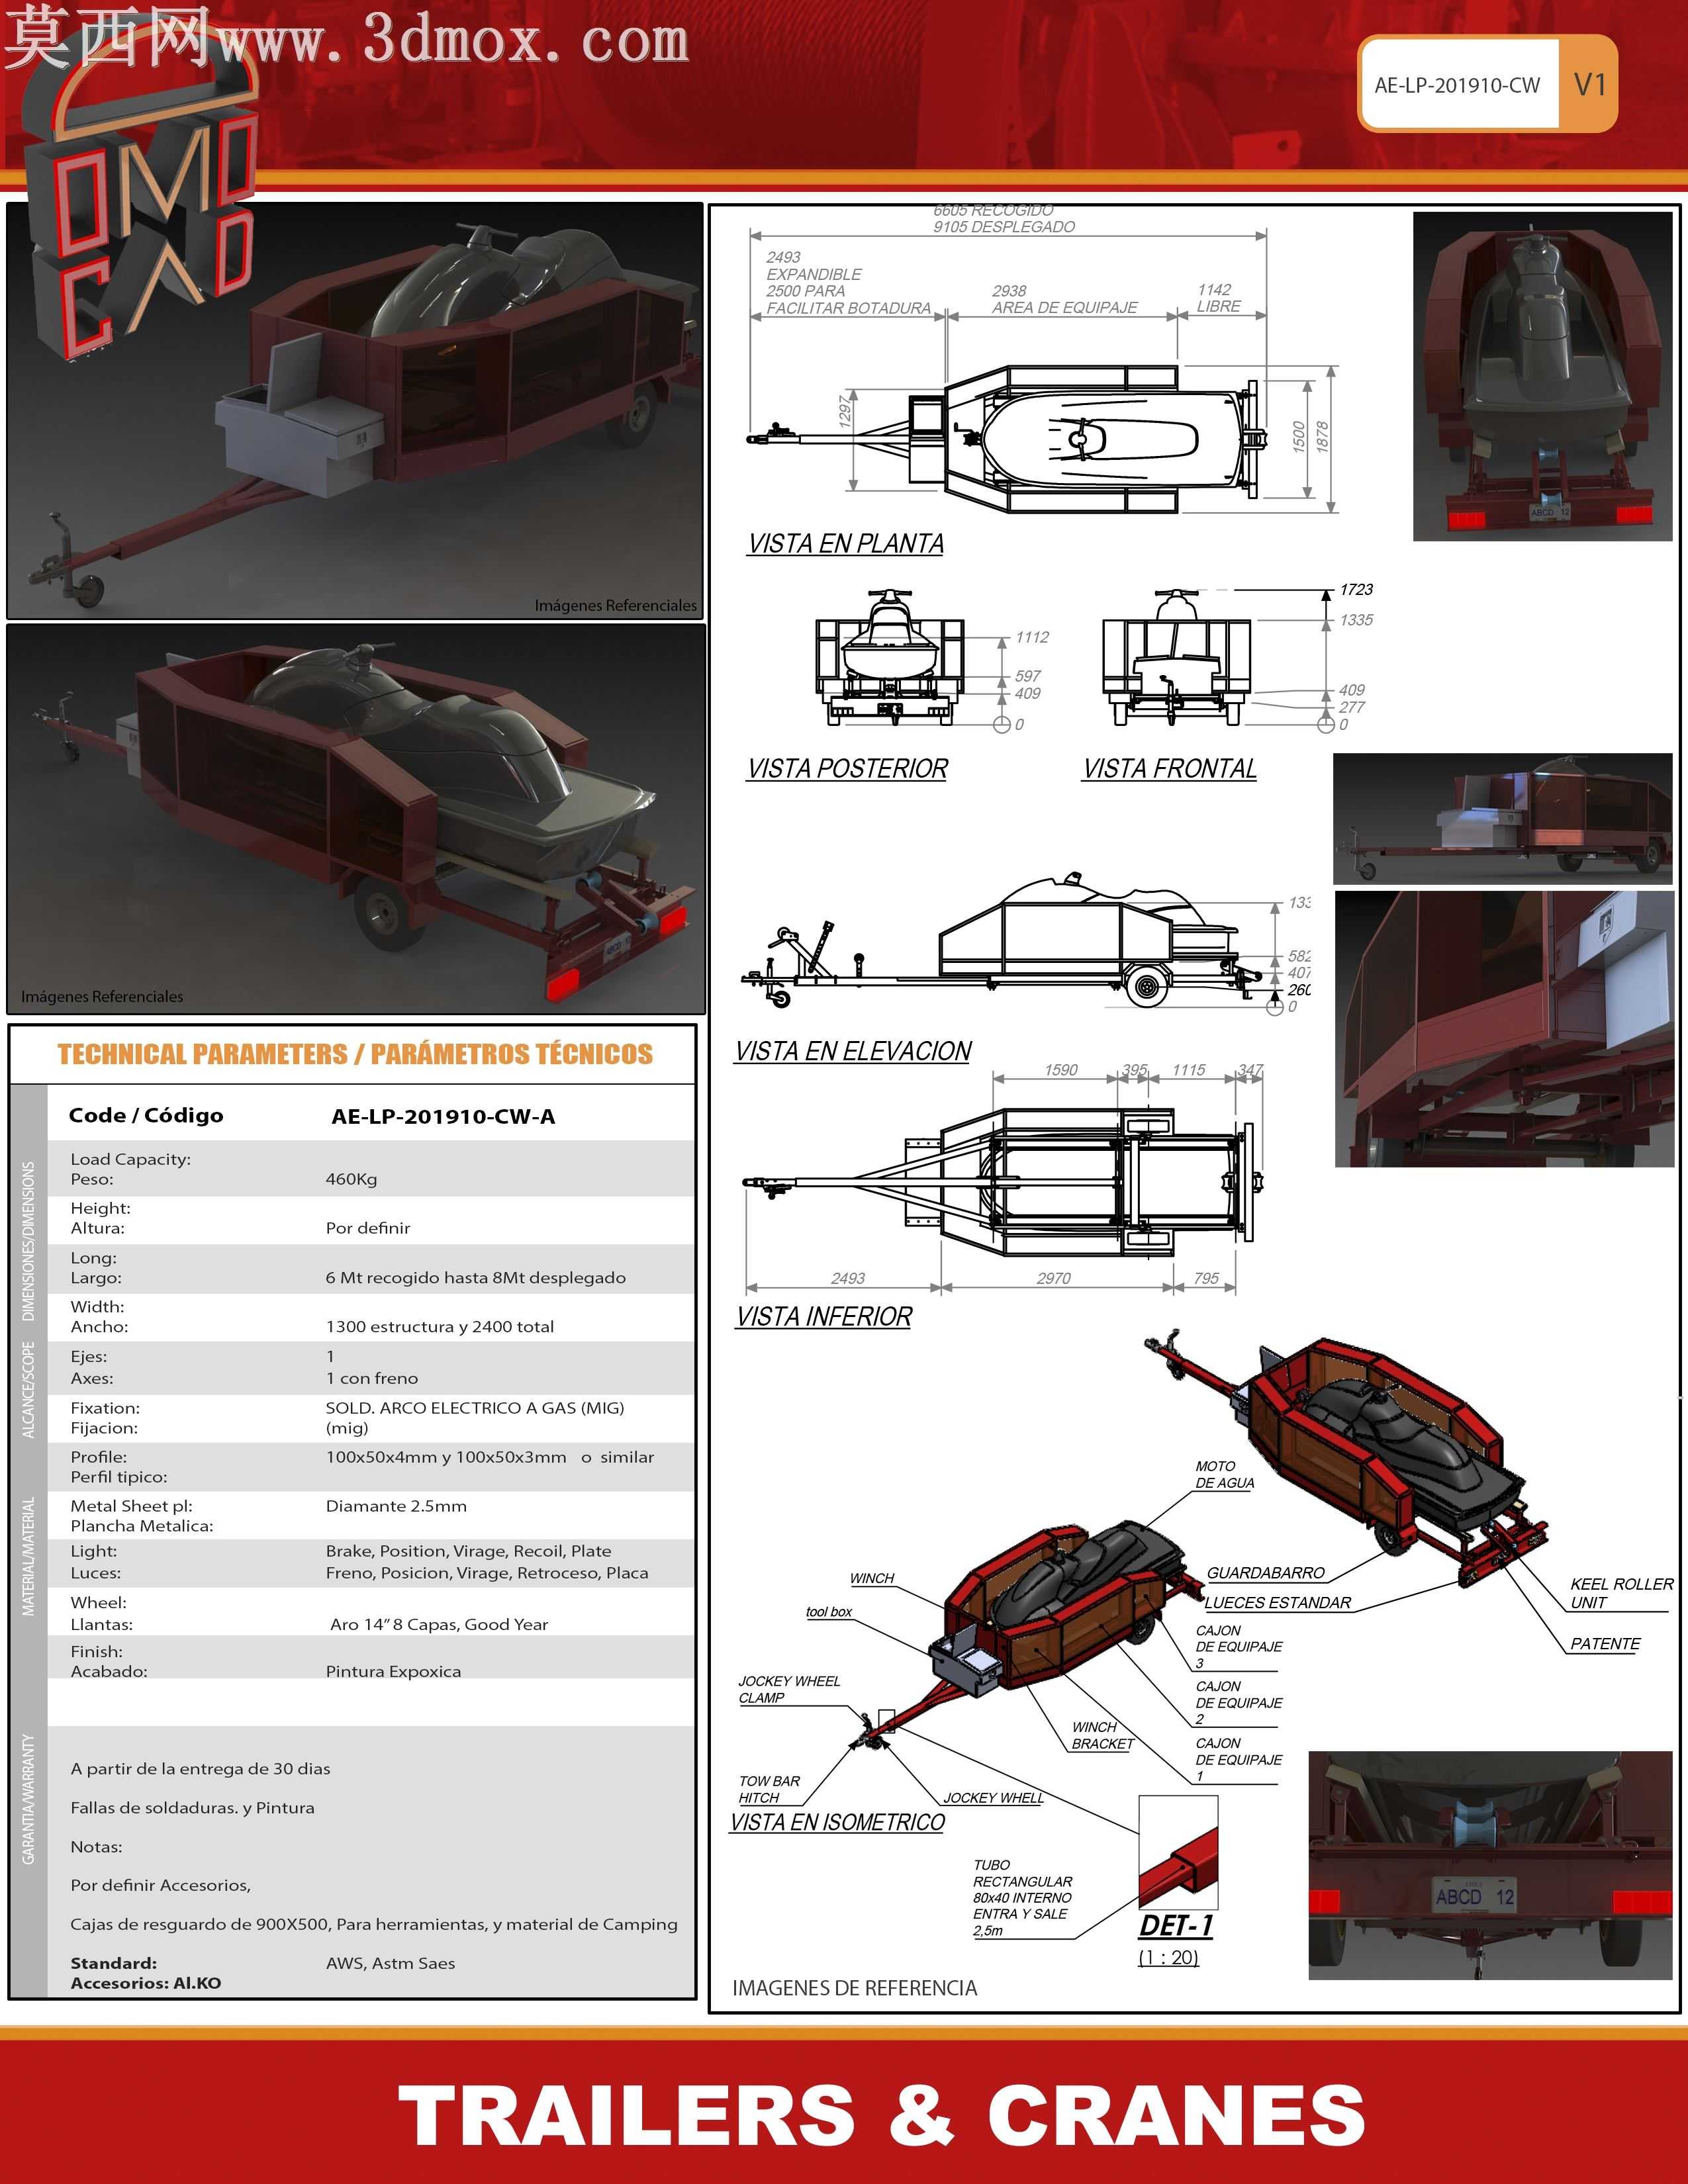Viewport: 1688px width, 2184px height.
Task: Click the 1723 height dimension
Action: pos(1356,590)
